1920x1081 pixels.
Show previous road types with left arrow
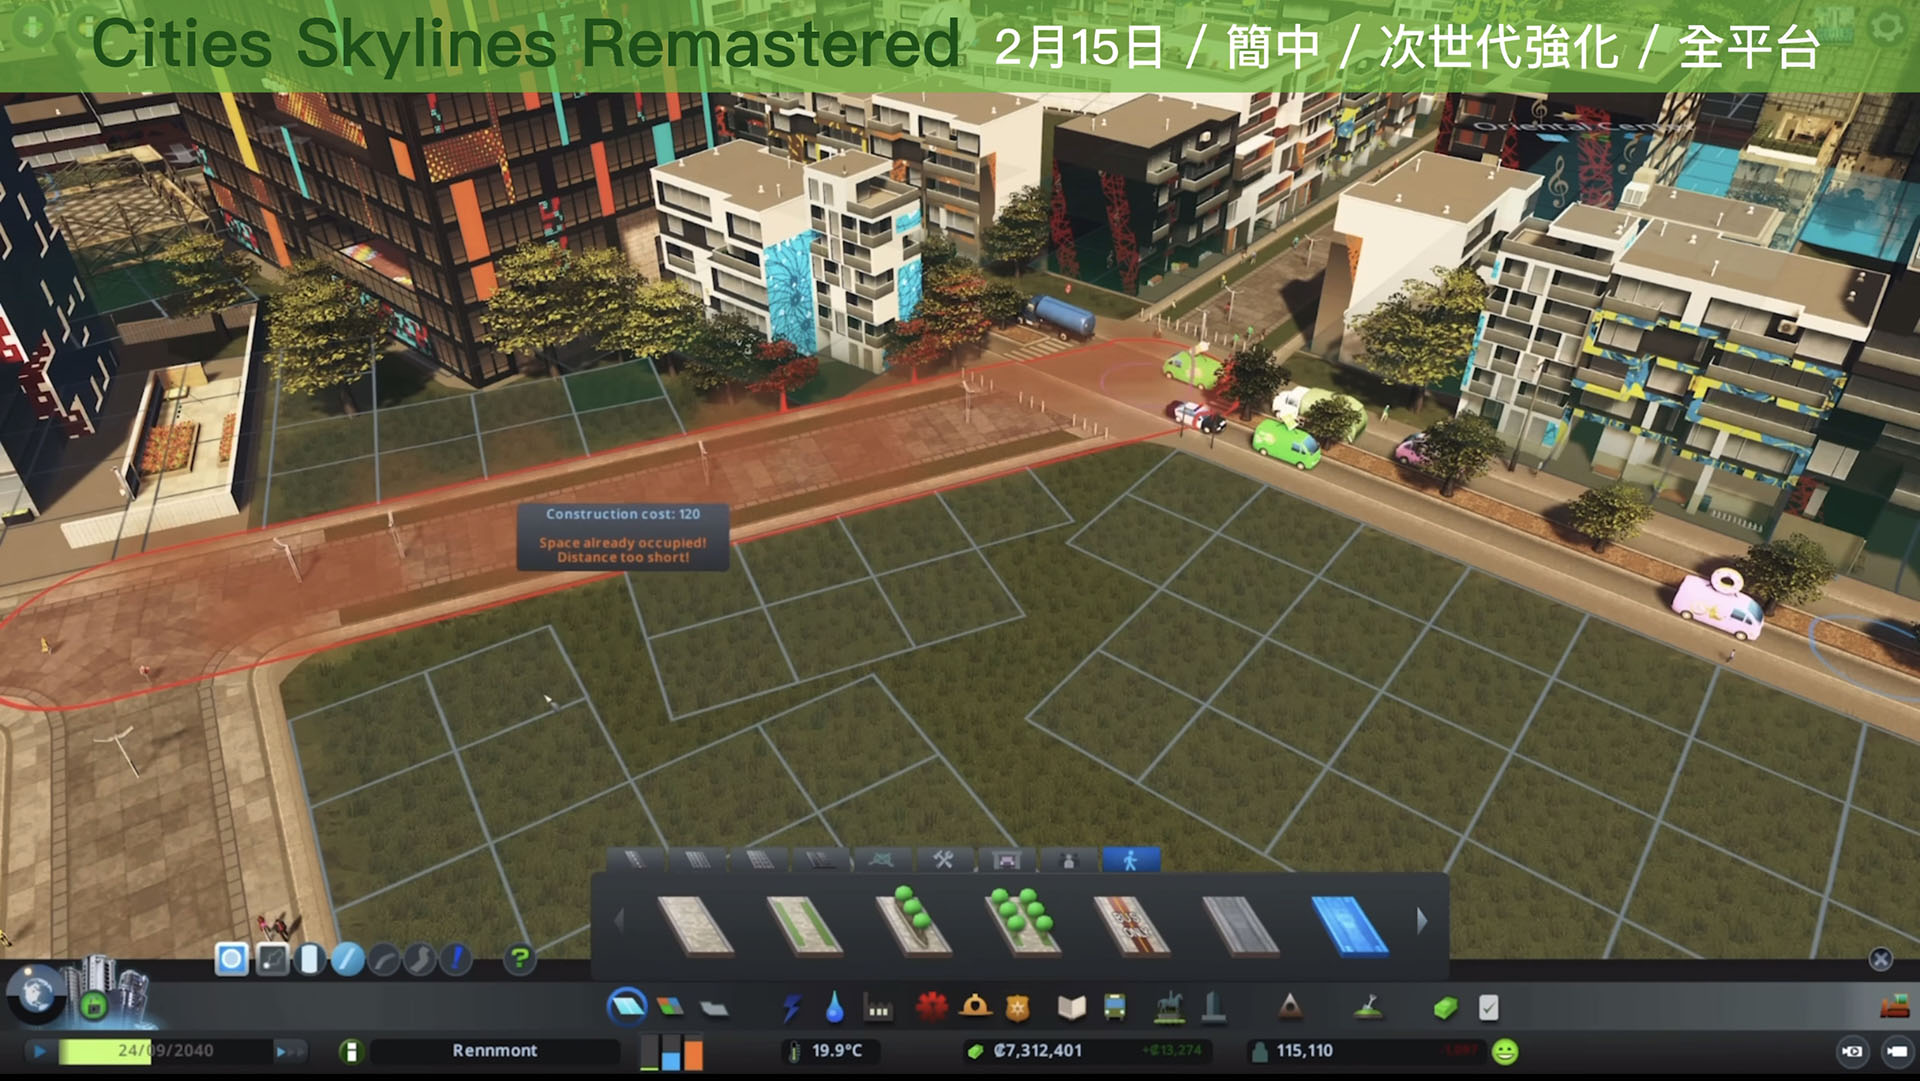click(619, 921)
